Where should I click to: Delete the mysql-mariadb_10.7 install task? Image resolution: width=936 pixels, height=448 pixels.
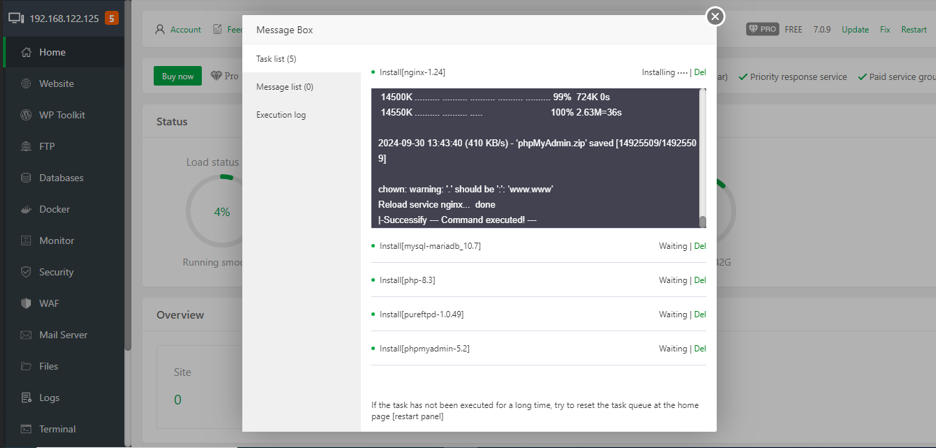pos(700,246)
